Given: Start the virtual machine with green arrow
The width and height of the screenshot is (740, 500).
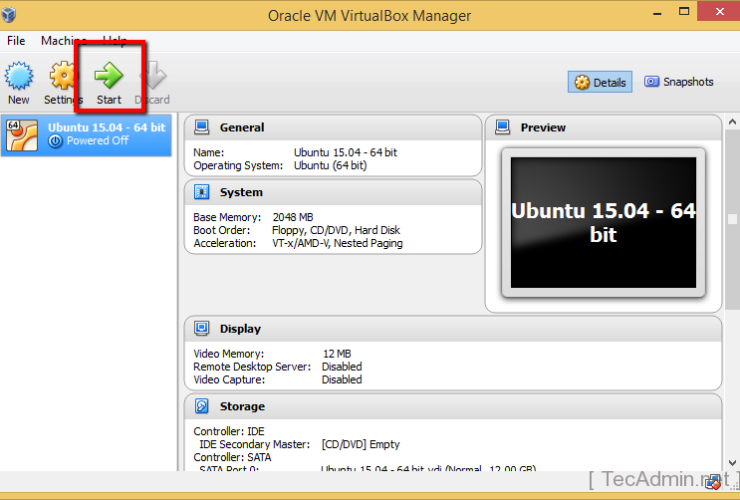Looking at the screenshot, I should (109, 78).
